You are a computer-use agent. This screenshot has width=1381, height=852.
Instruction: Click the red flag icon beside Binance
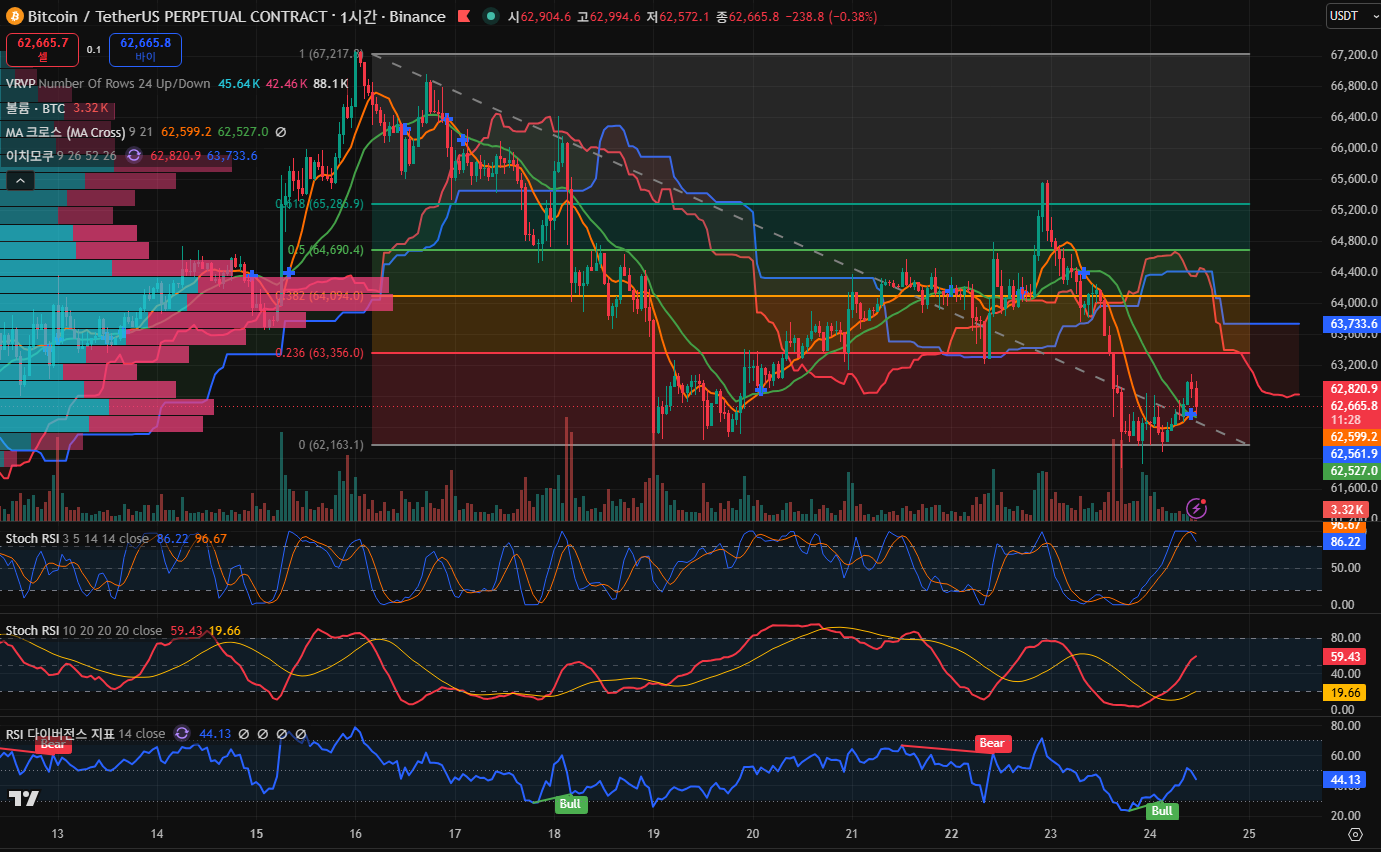coord(463,17)
